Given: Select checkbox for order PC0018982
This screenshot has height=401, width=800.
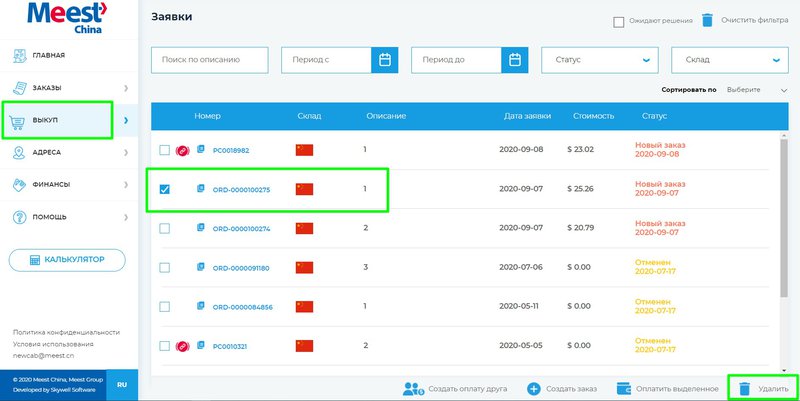Looking at the screenshot, I should coord(164,150).
